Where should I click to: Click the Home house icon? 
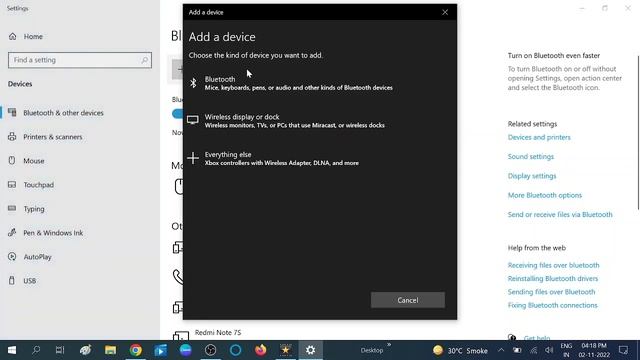[x=13, y=36]
